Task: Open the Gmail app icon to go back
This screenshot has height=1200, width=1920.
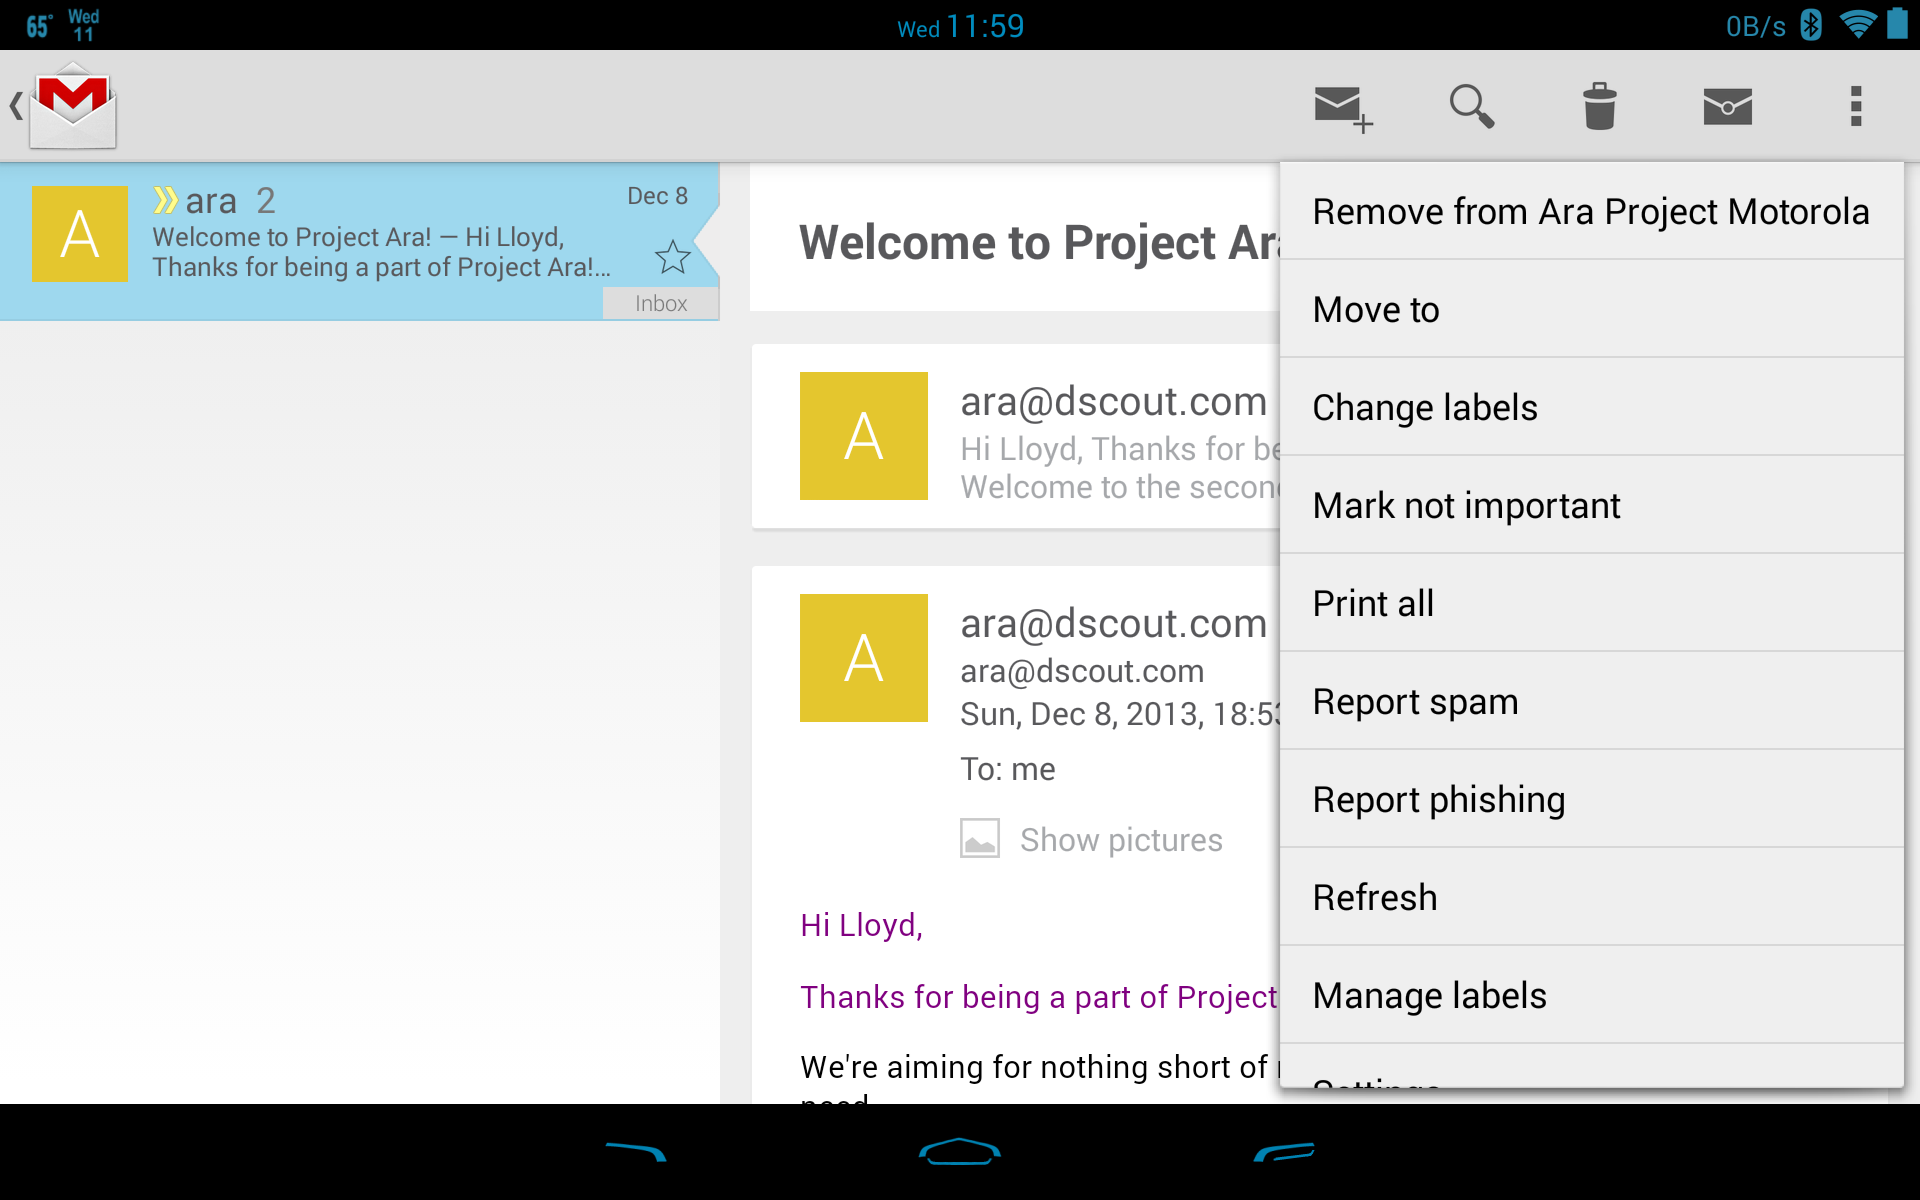Action: pos(64,106)
